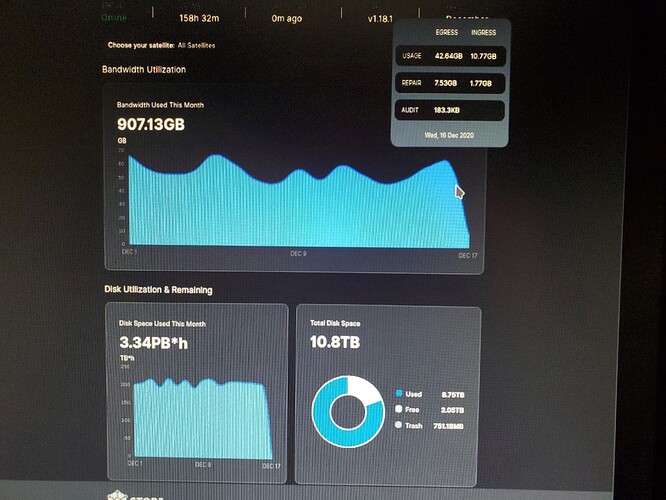Select the white Free legend dot
This screenshot has height=500, width=666.
click(x=398, y=409)
